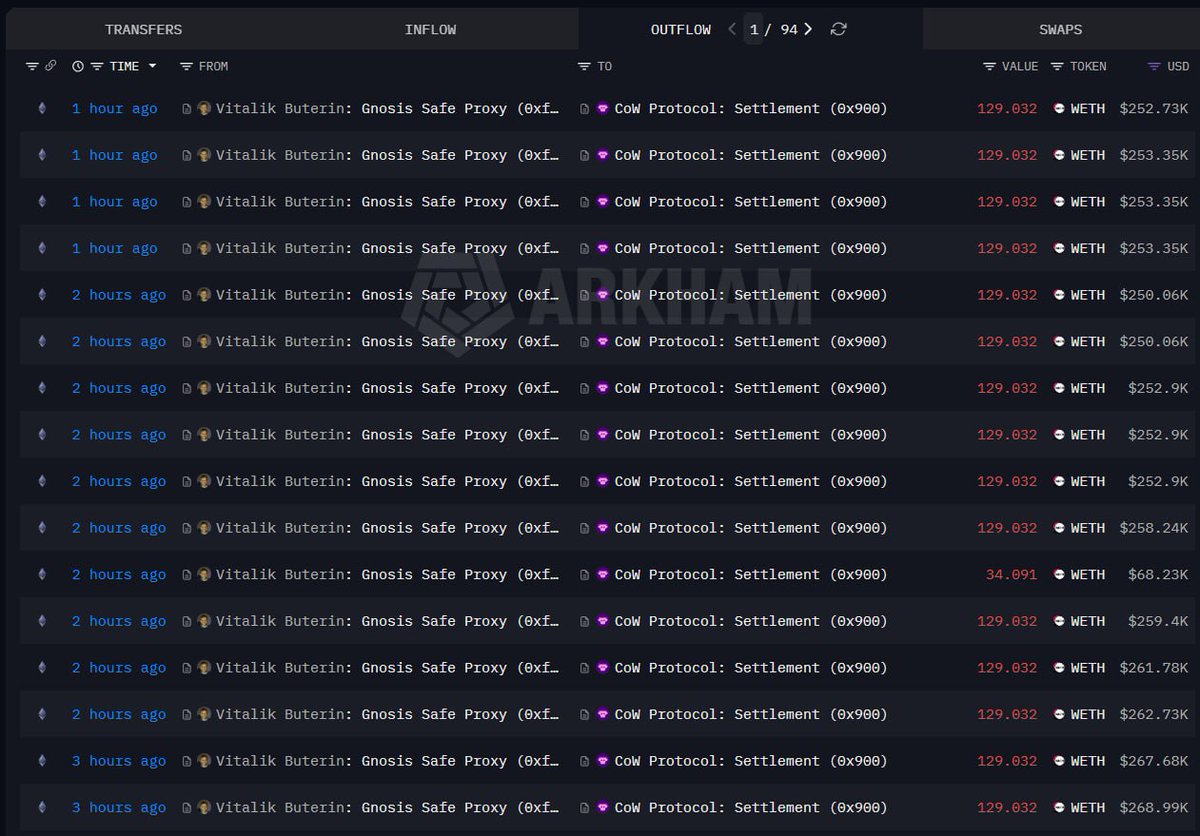Open the TO column filter
This screenshot has height=836, width=1200.
pyautogui.click(x=584, y=66)
